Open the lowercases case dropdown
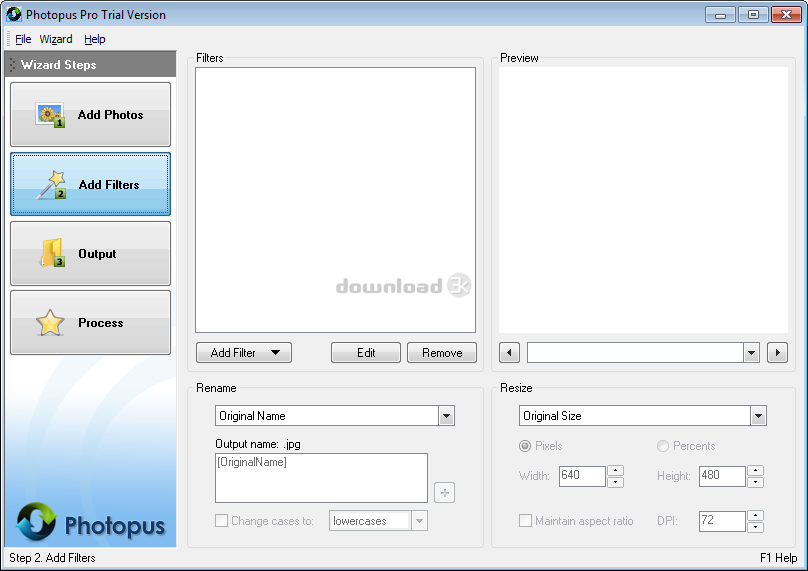The image size is (808, 571). 419,521
